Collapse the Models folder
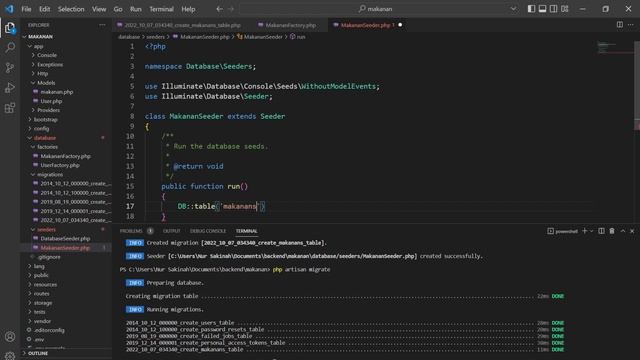The height and width of the screenshot is (360, 640). click(x=67, y=83)
